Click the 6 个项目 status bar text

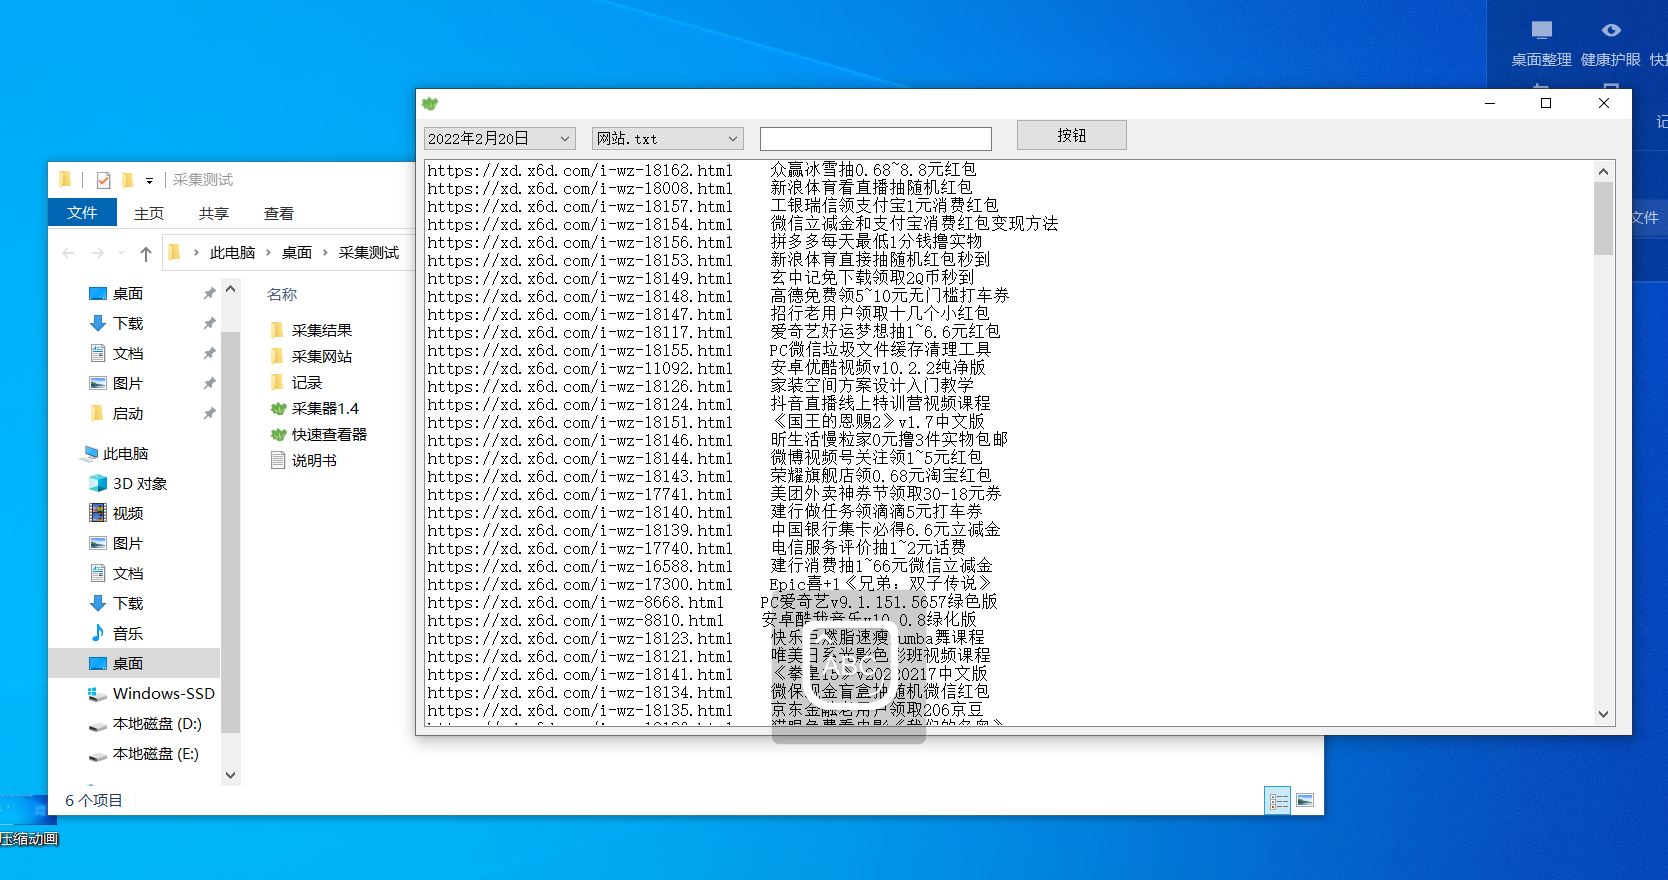point(94,800)
